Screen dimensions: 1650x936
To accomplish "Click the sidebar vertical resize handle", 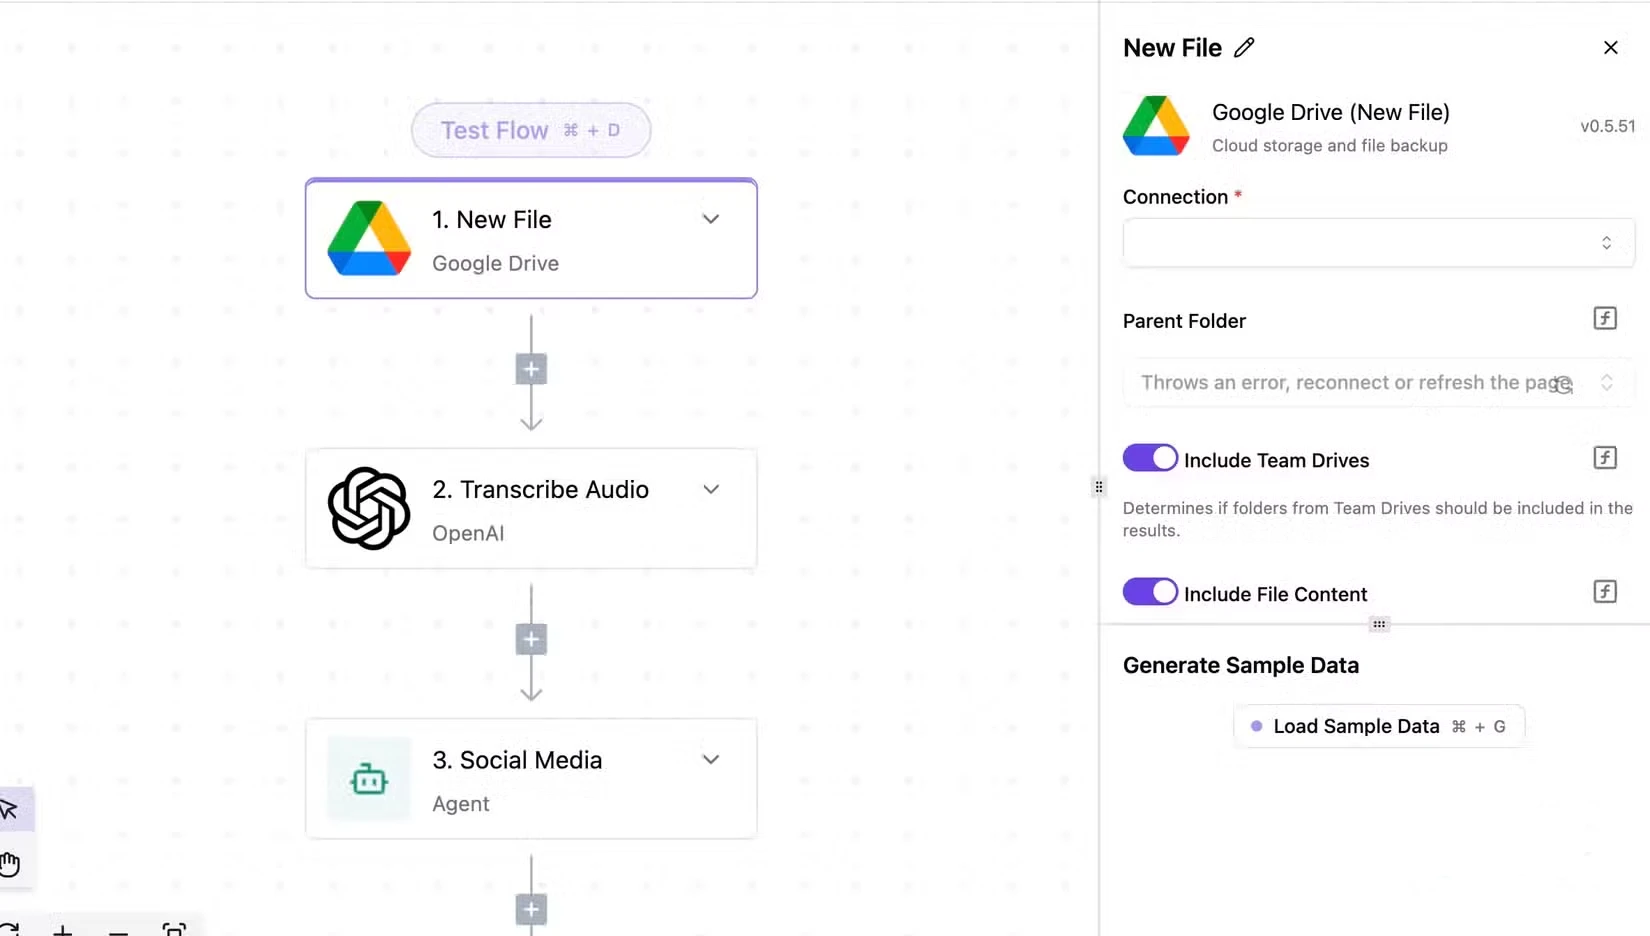I will click(1099, 487).
